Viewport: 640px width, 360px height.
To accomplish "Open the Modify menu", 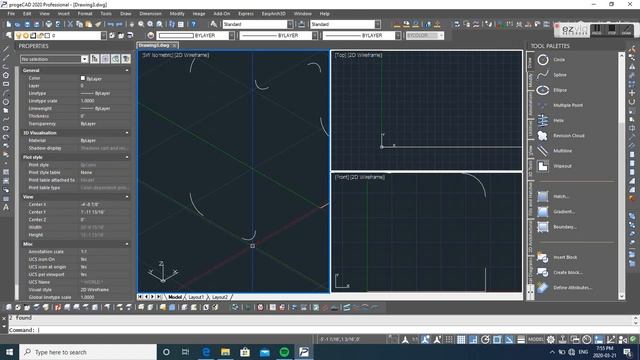I will (177, 13).
